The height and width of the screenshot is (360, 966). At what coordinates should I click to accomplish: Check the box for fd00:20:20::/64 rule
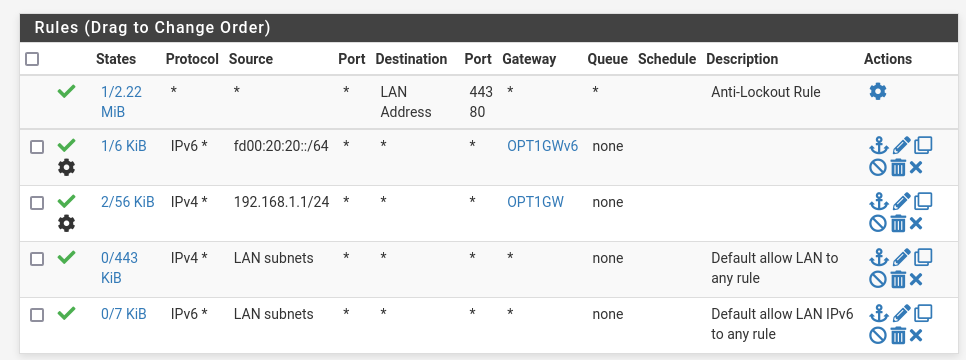[x=37, y=147]
